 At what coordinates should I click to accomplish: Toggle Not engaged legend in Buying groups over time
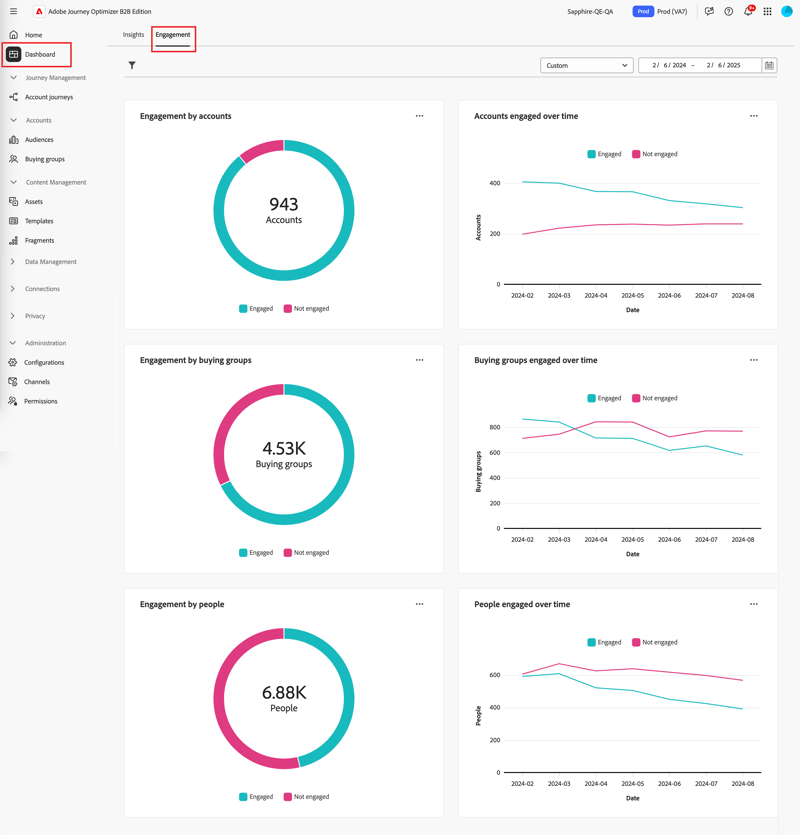655,398
